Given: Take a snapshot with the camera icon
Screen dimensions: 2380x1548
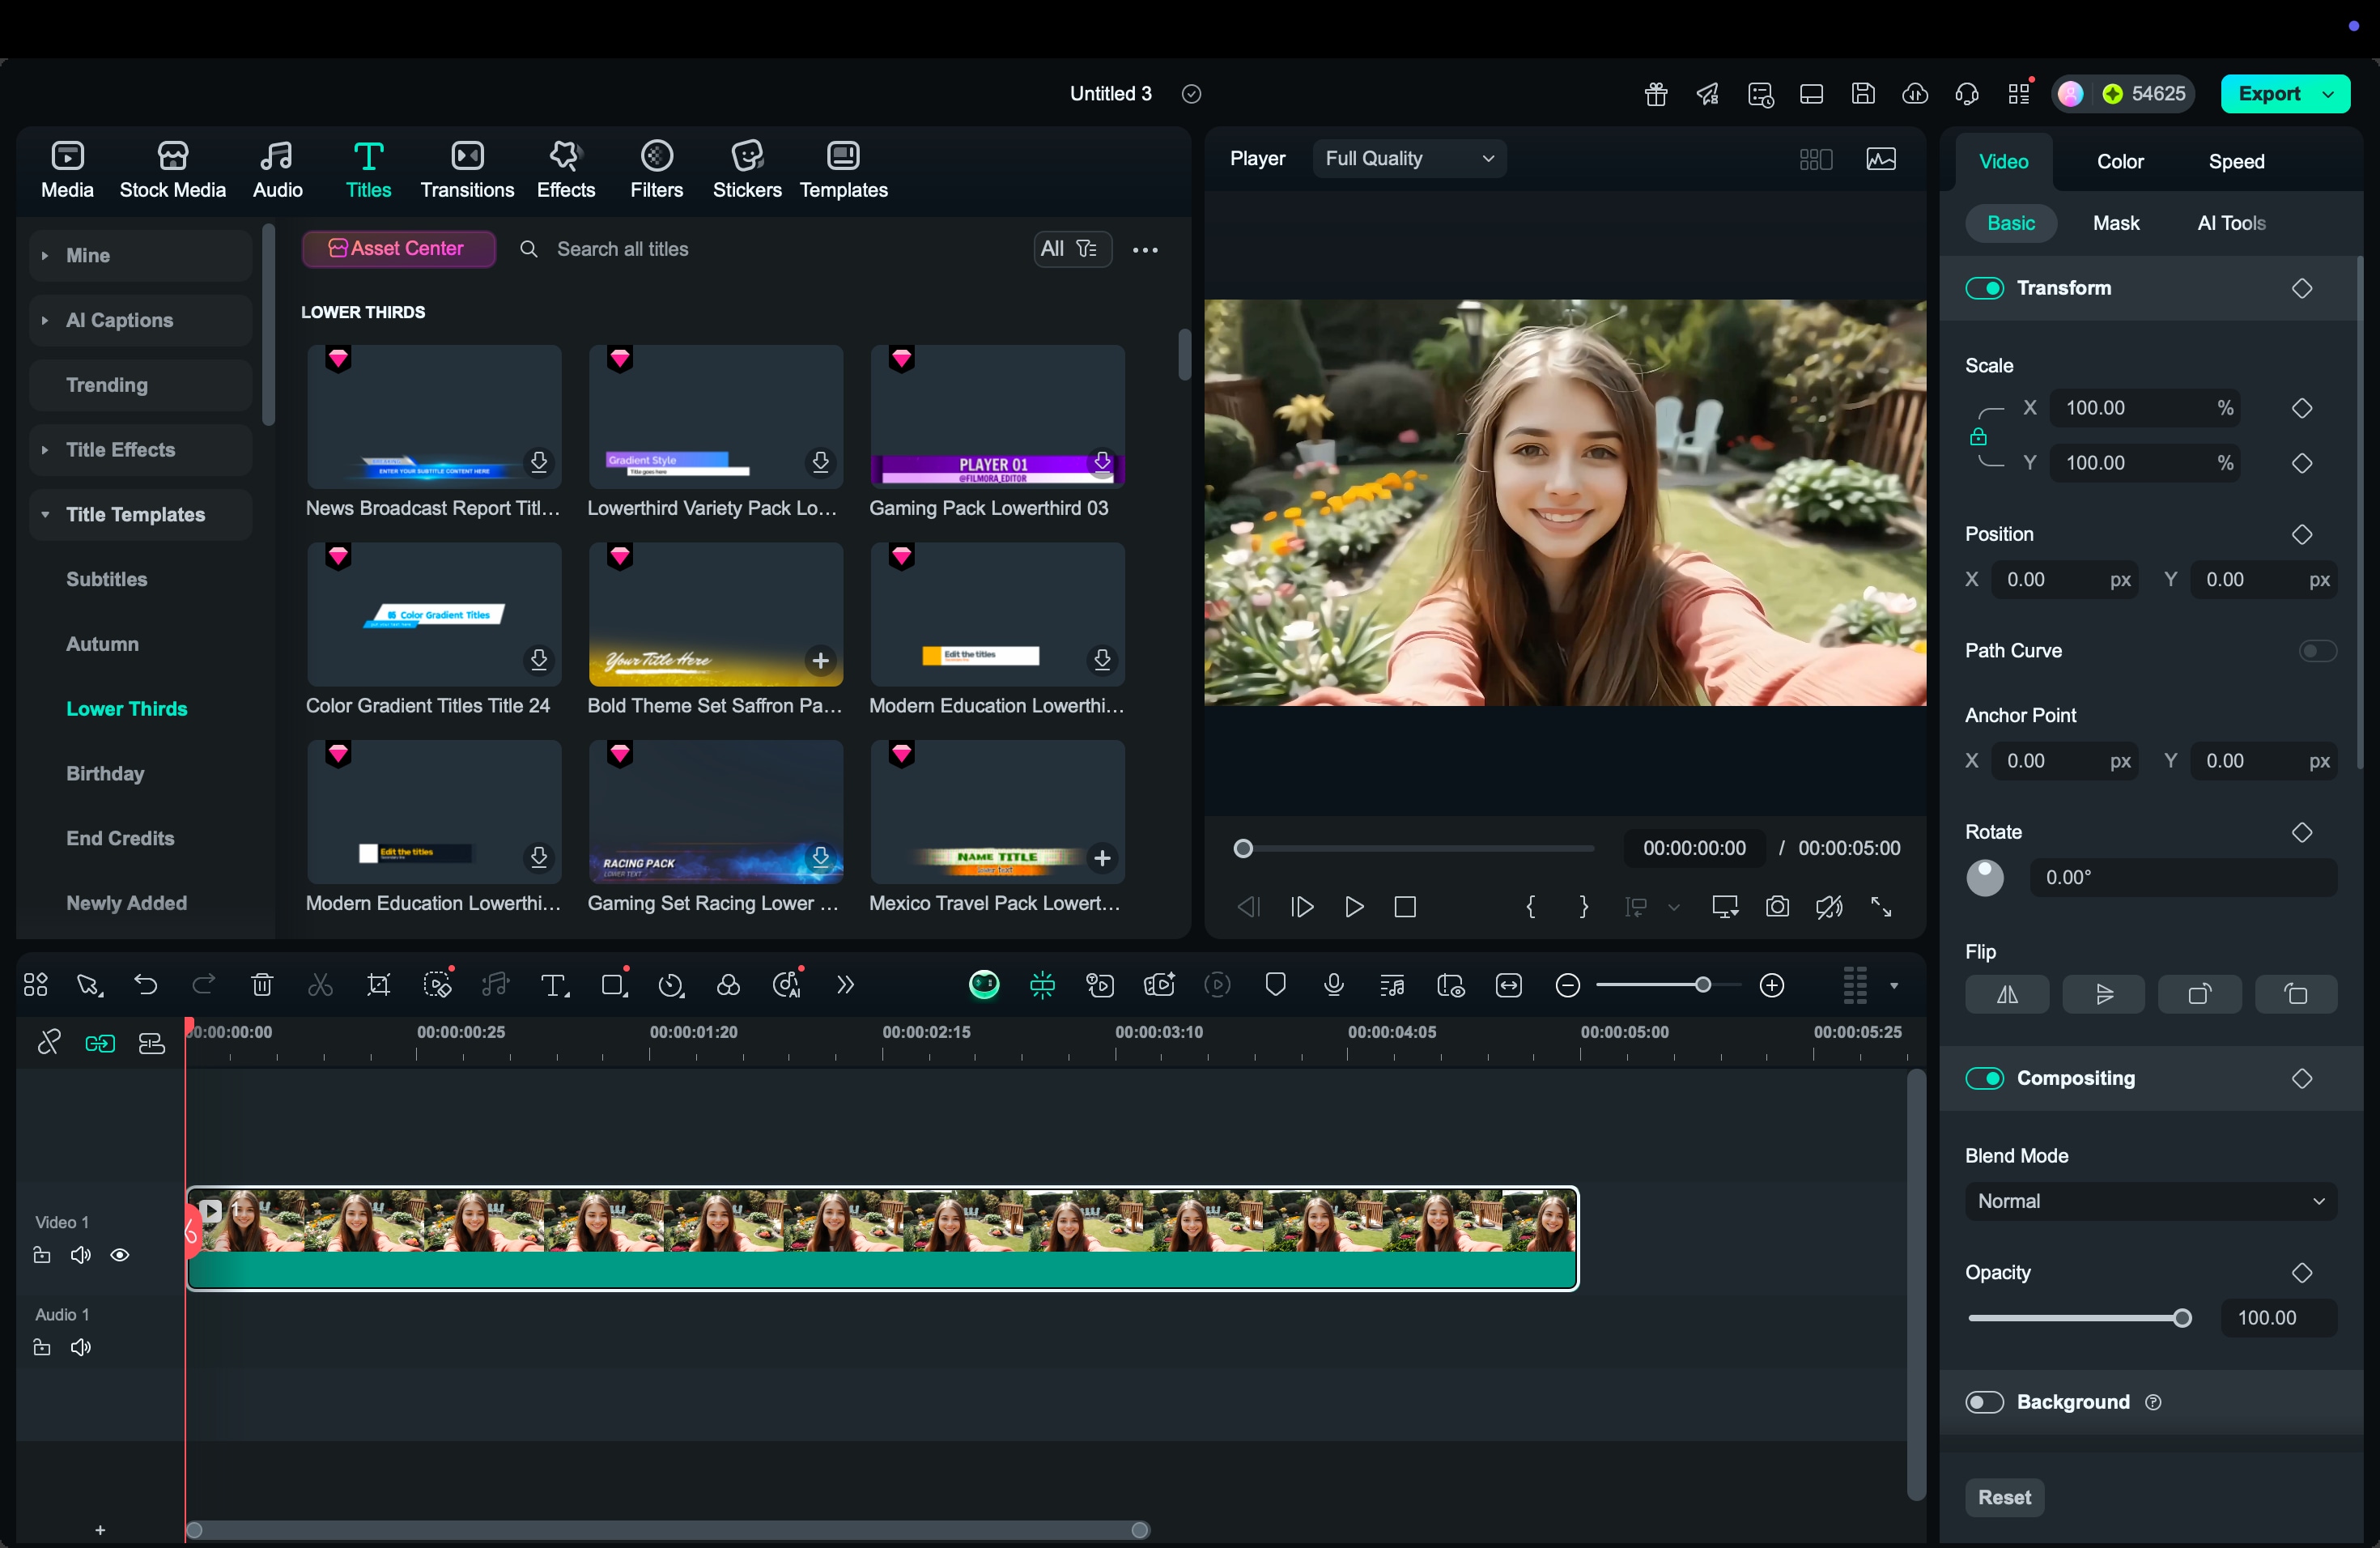Looking at the screenshot, I should (1777, 907).
